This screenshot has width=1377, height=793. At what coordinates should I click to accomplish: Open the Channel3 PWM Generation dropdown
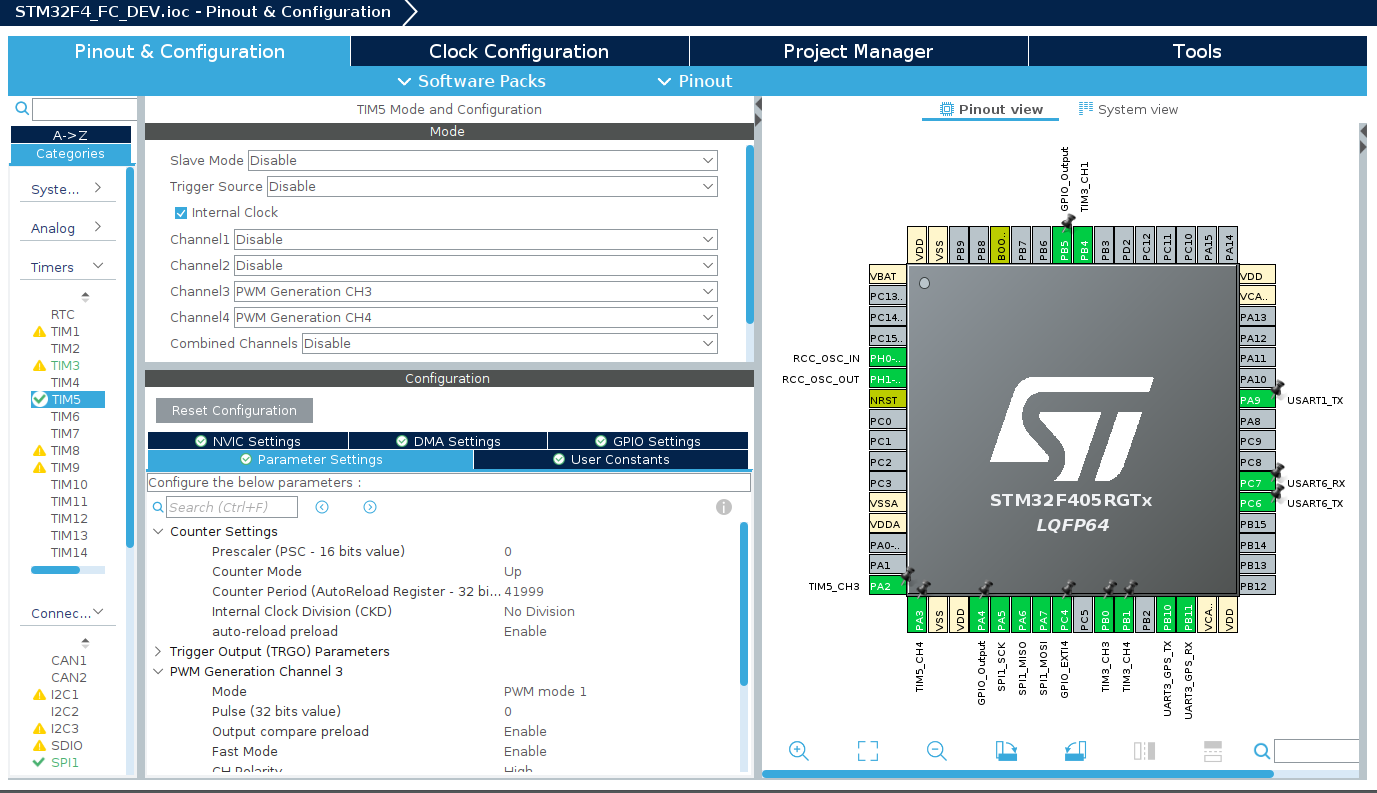[475, 291]
